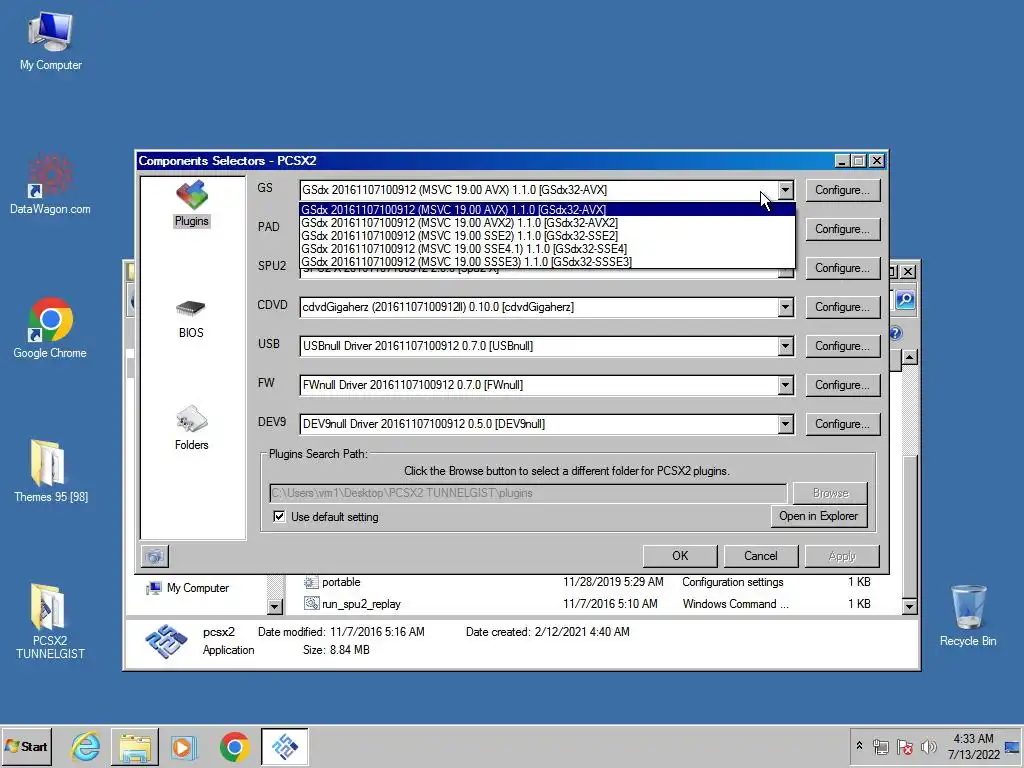
Task: Click run_spu2_replay file icon
Action: tap(312, 604)
